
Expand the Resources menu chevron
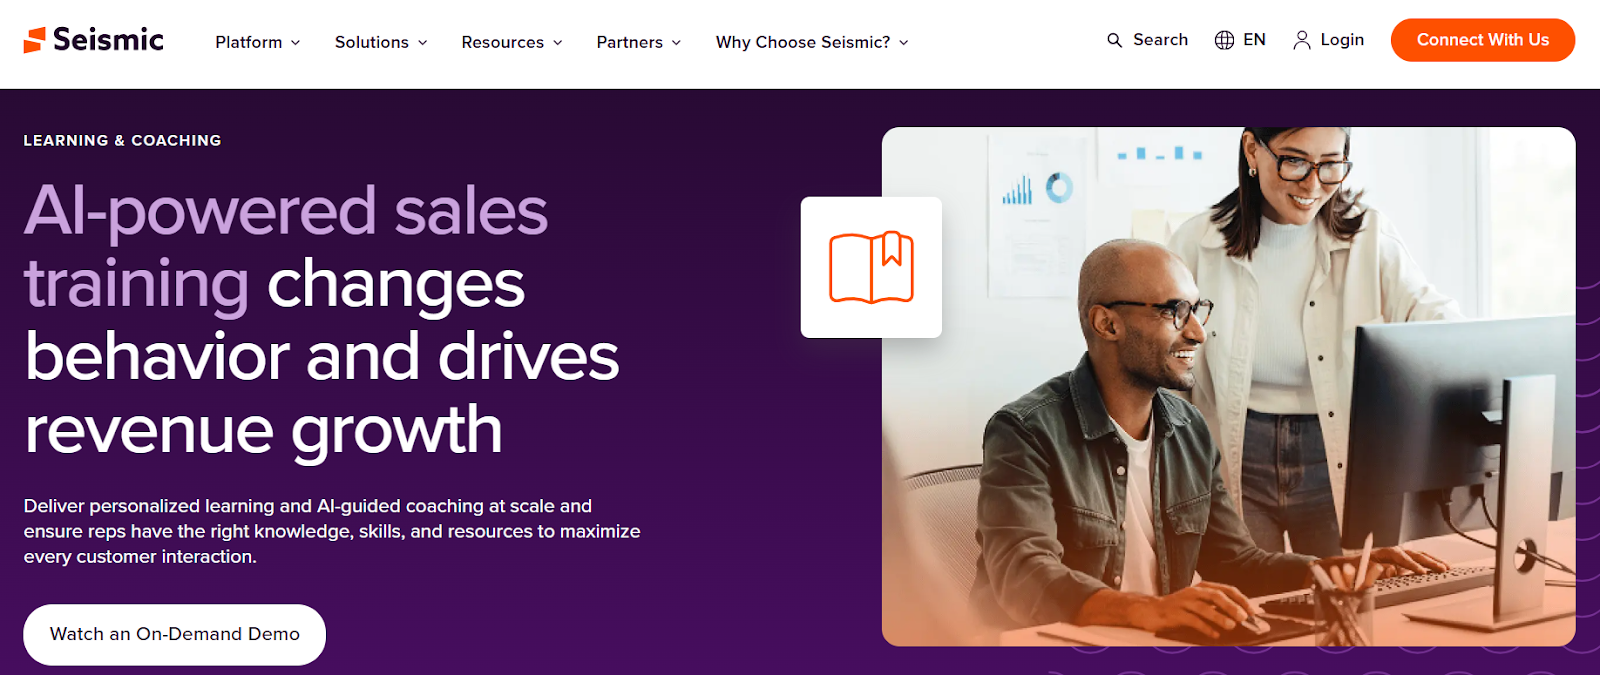tap(558, 43)
